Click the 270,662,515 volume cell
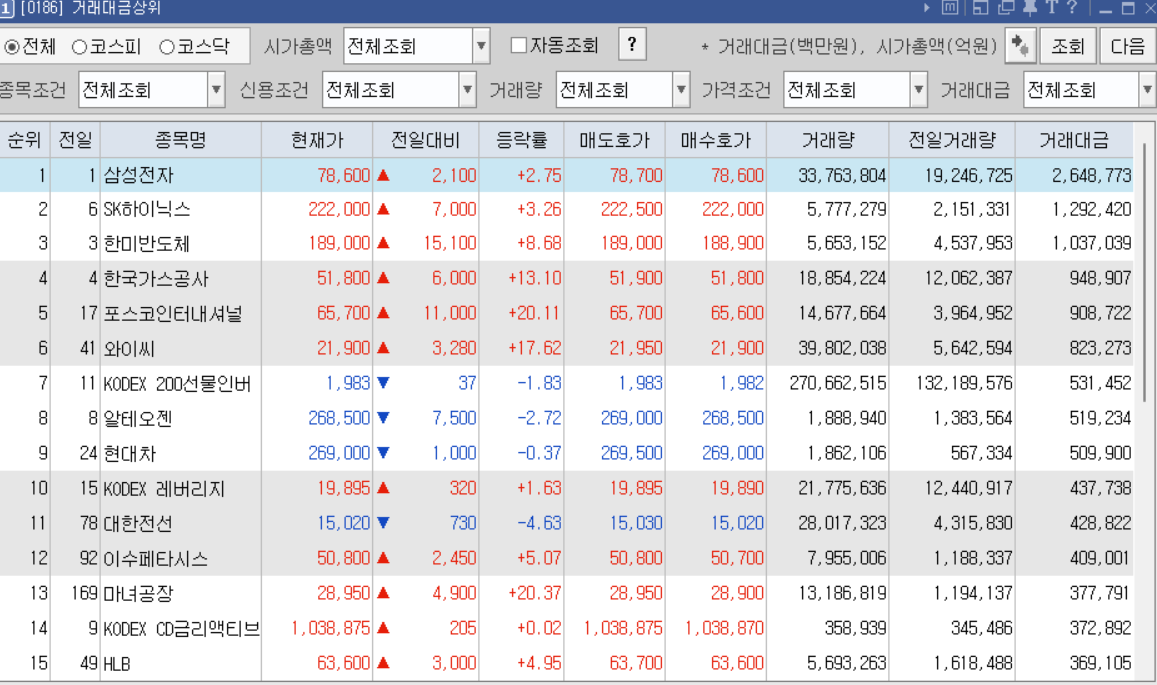The width and height of the screenshot is (1157, 685). 837,384
